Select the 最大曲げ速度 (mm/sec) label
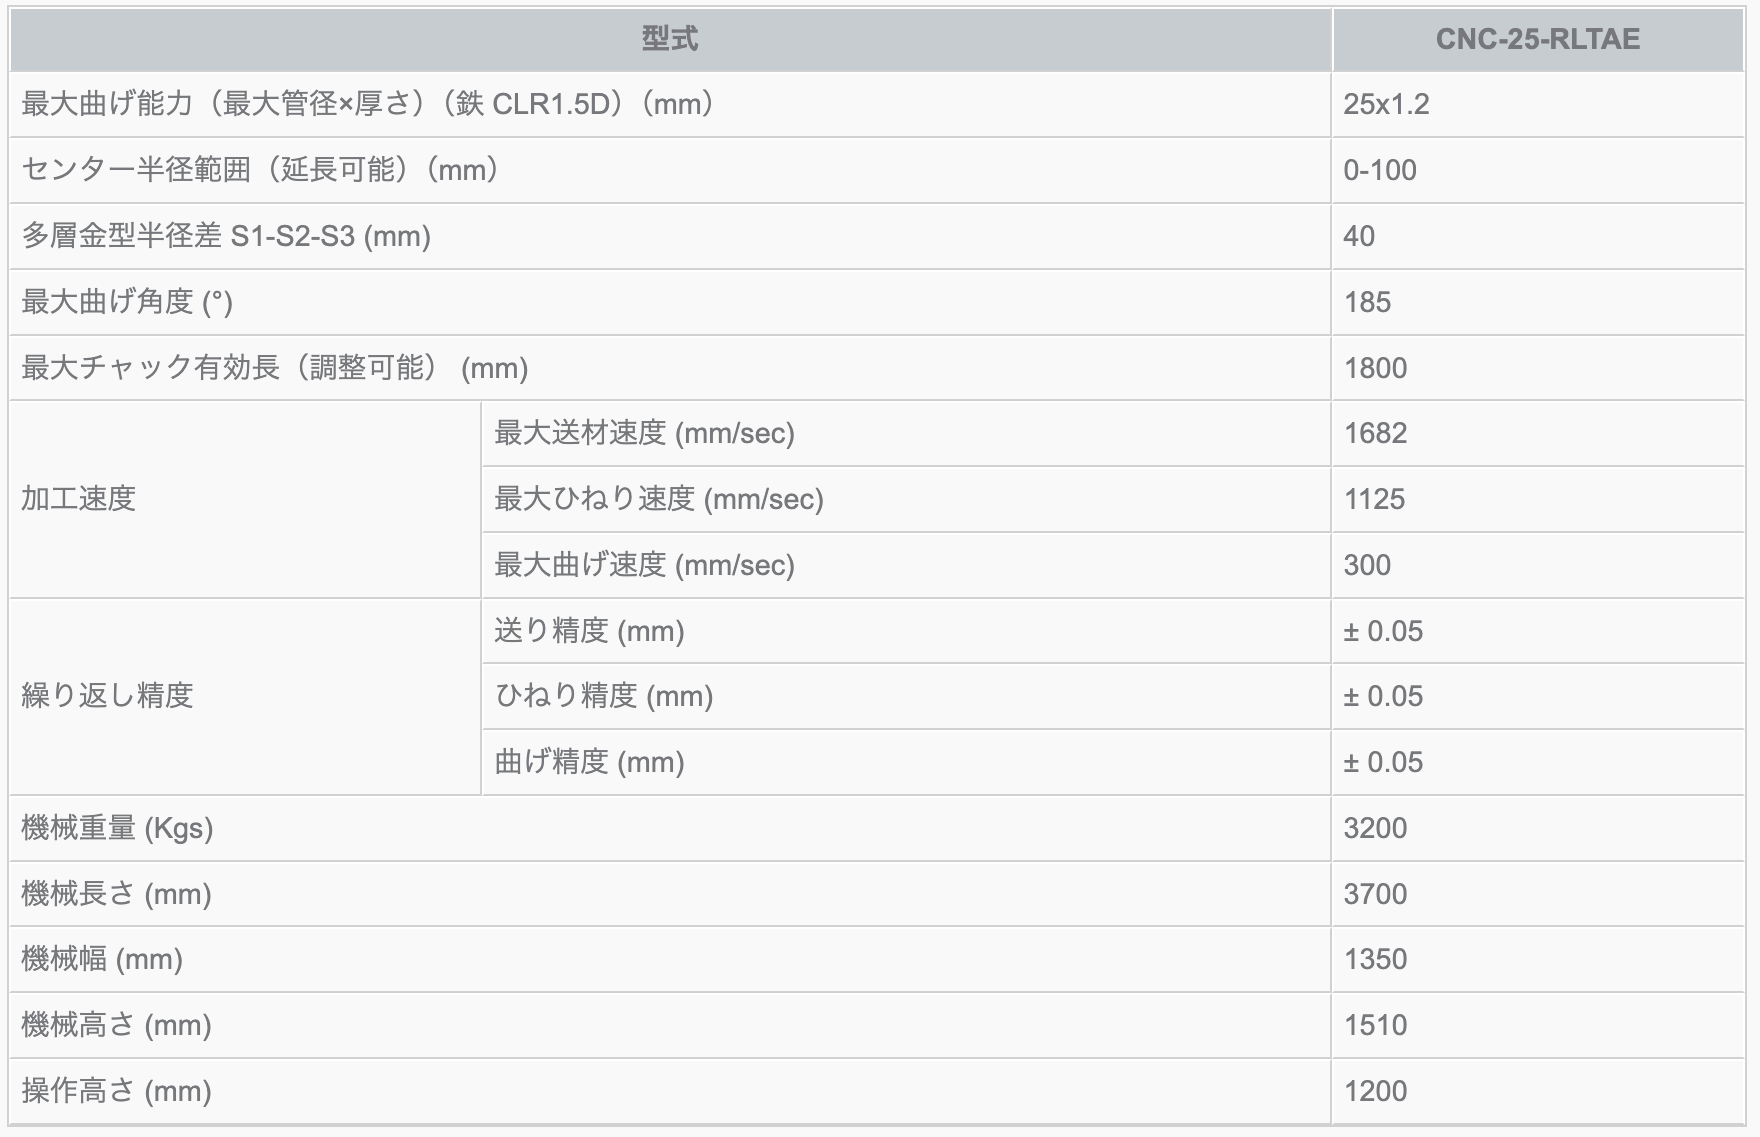The image size is (1760, 1137). pyautogui.click(x=644, y=565)
